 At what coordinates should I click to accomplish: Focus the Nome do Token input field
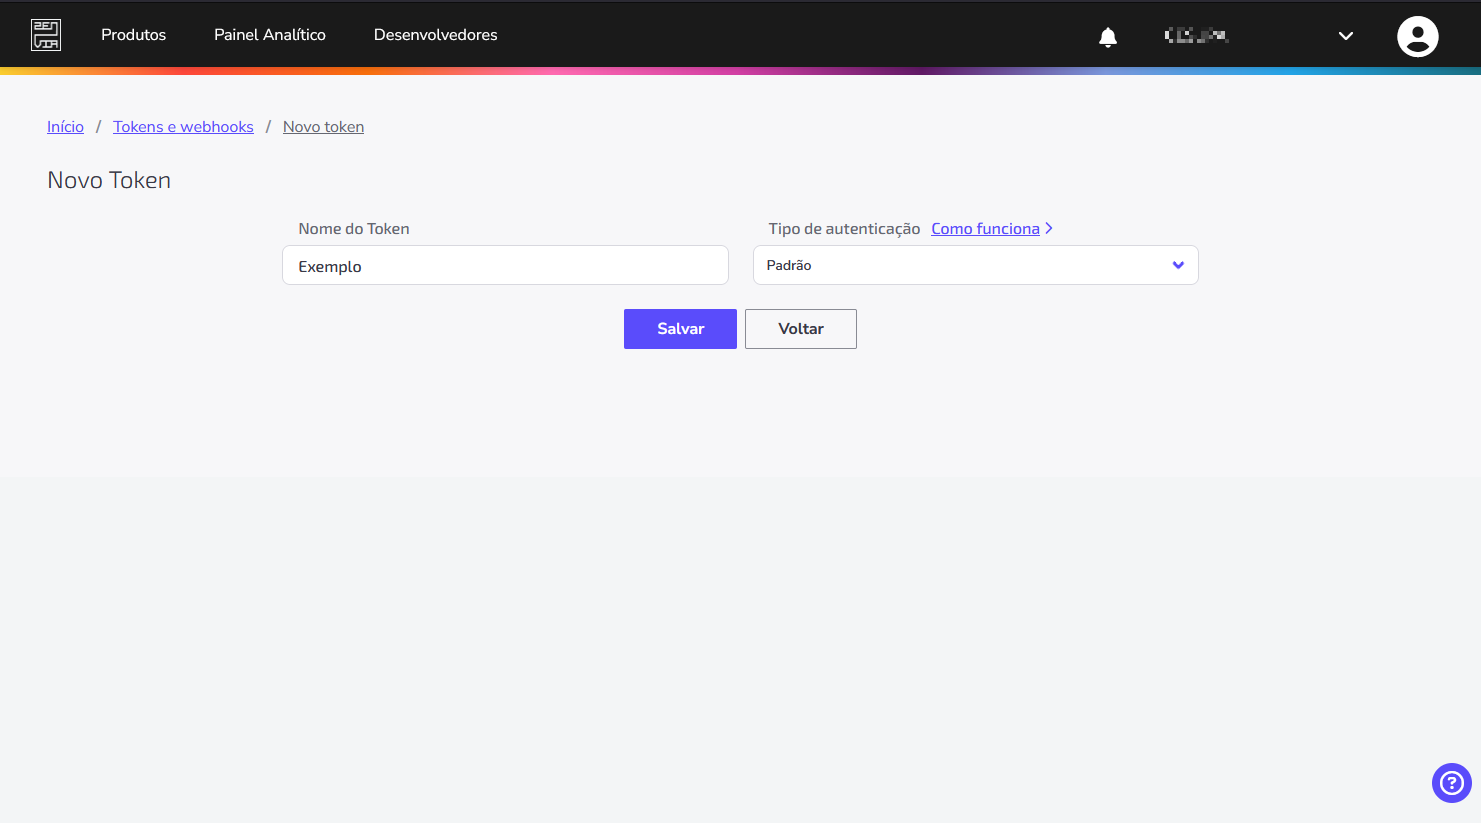505,265
